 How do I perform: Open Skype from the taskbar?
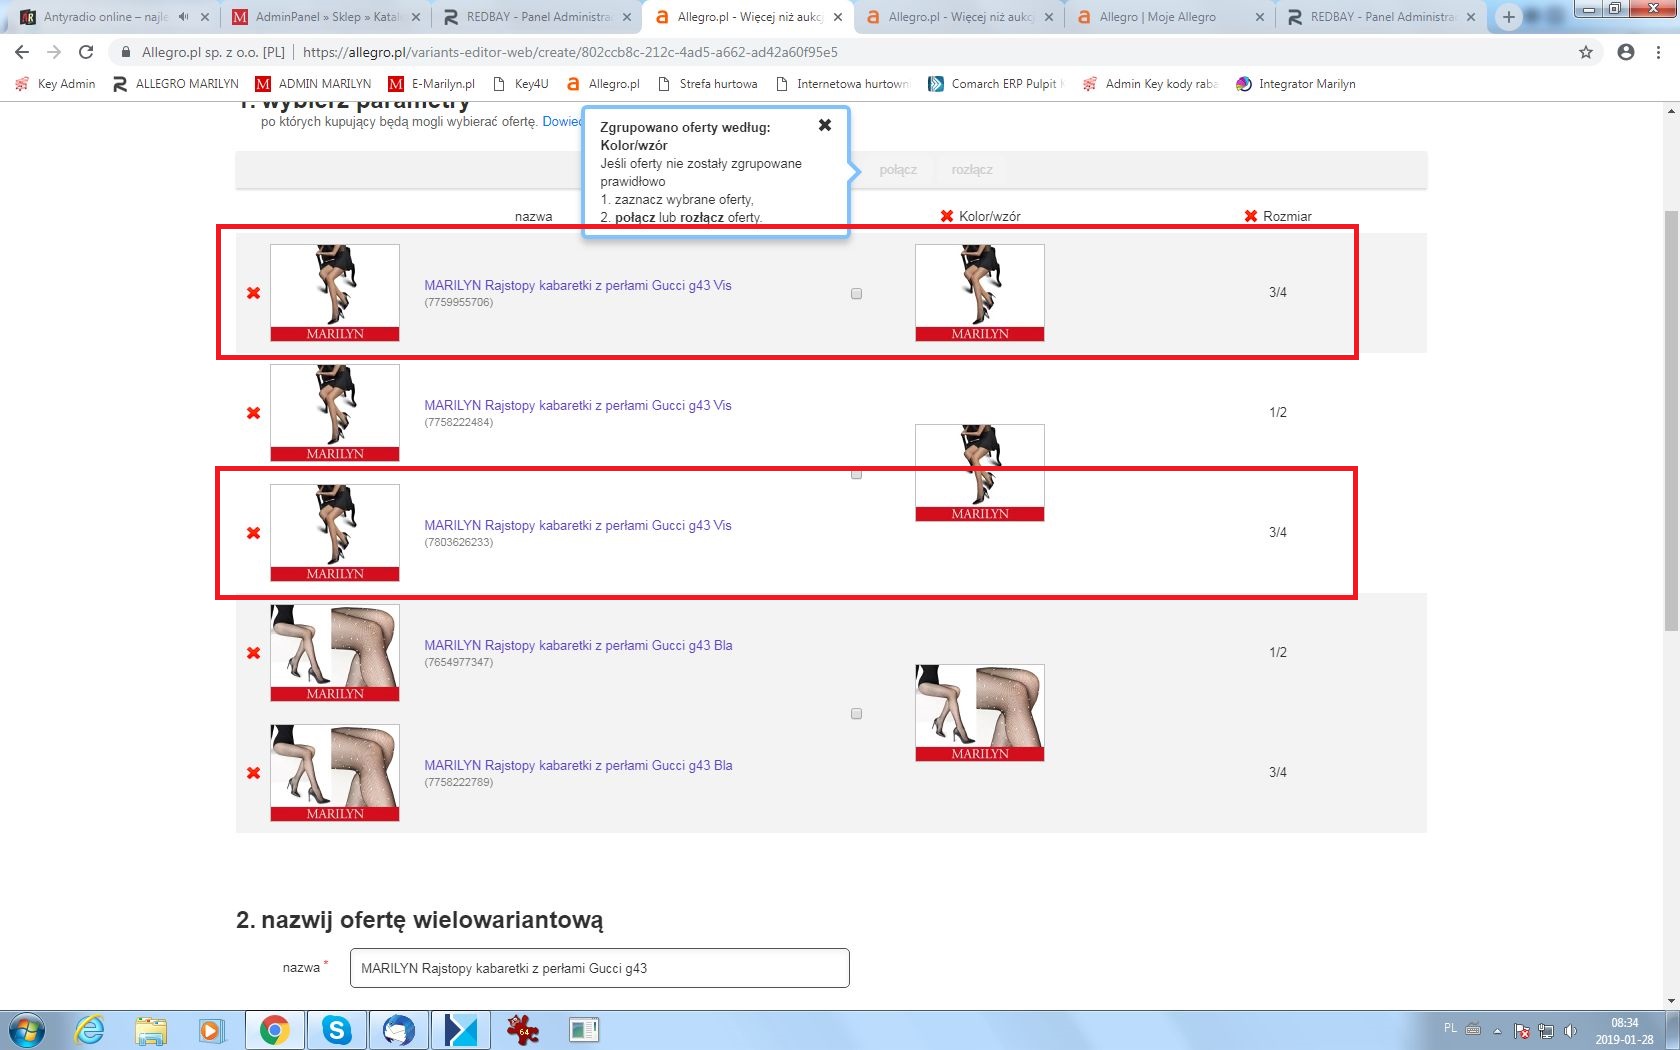[x=336, y=1029]
